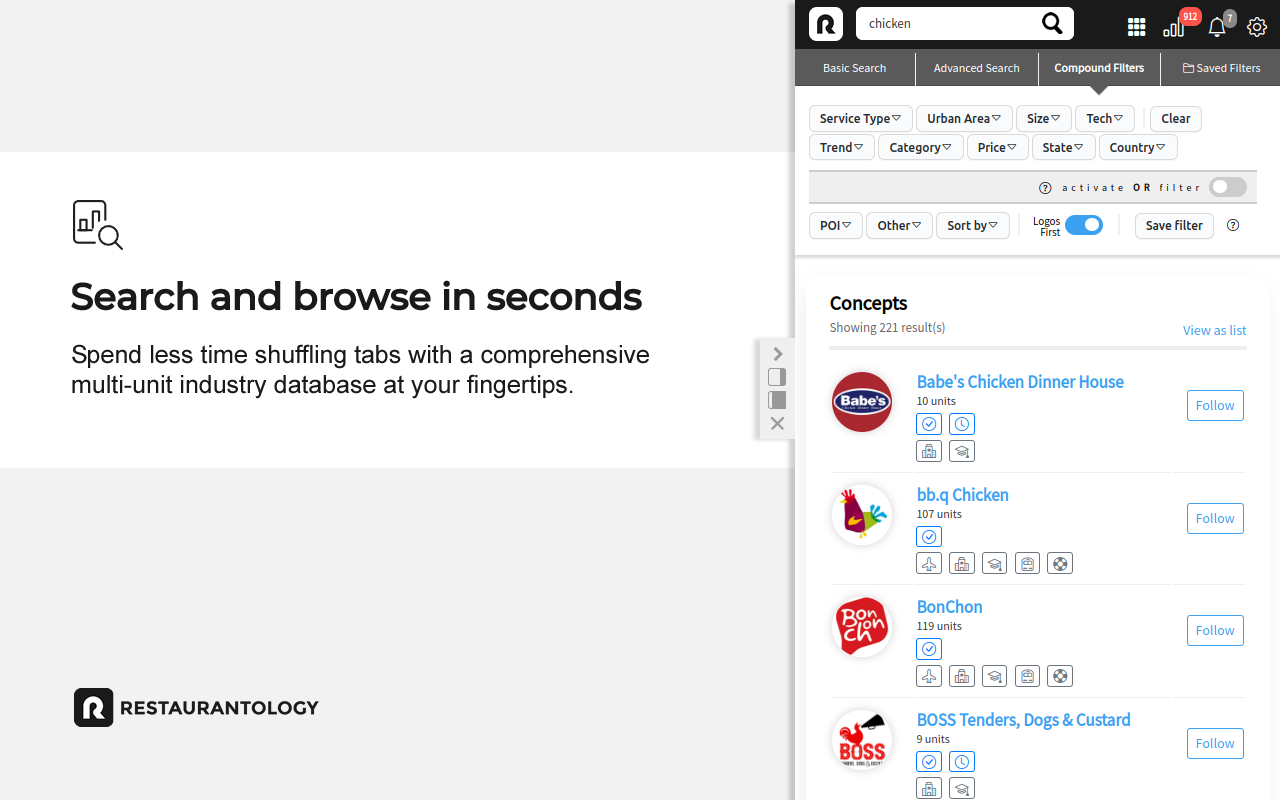Click BOSS Tenders verified checkmark icon
The height and width of the screenshot is (800, 1280).
click(x=929, y=762)
